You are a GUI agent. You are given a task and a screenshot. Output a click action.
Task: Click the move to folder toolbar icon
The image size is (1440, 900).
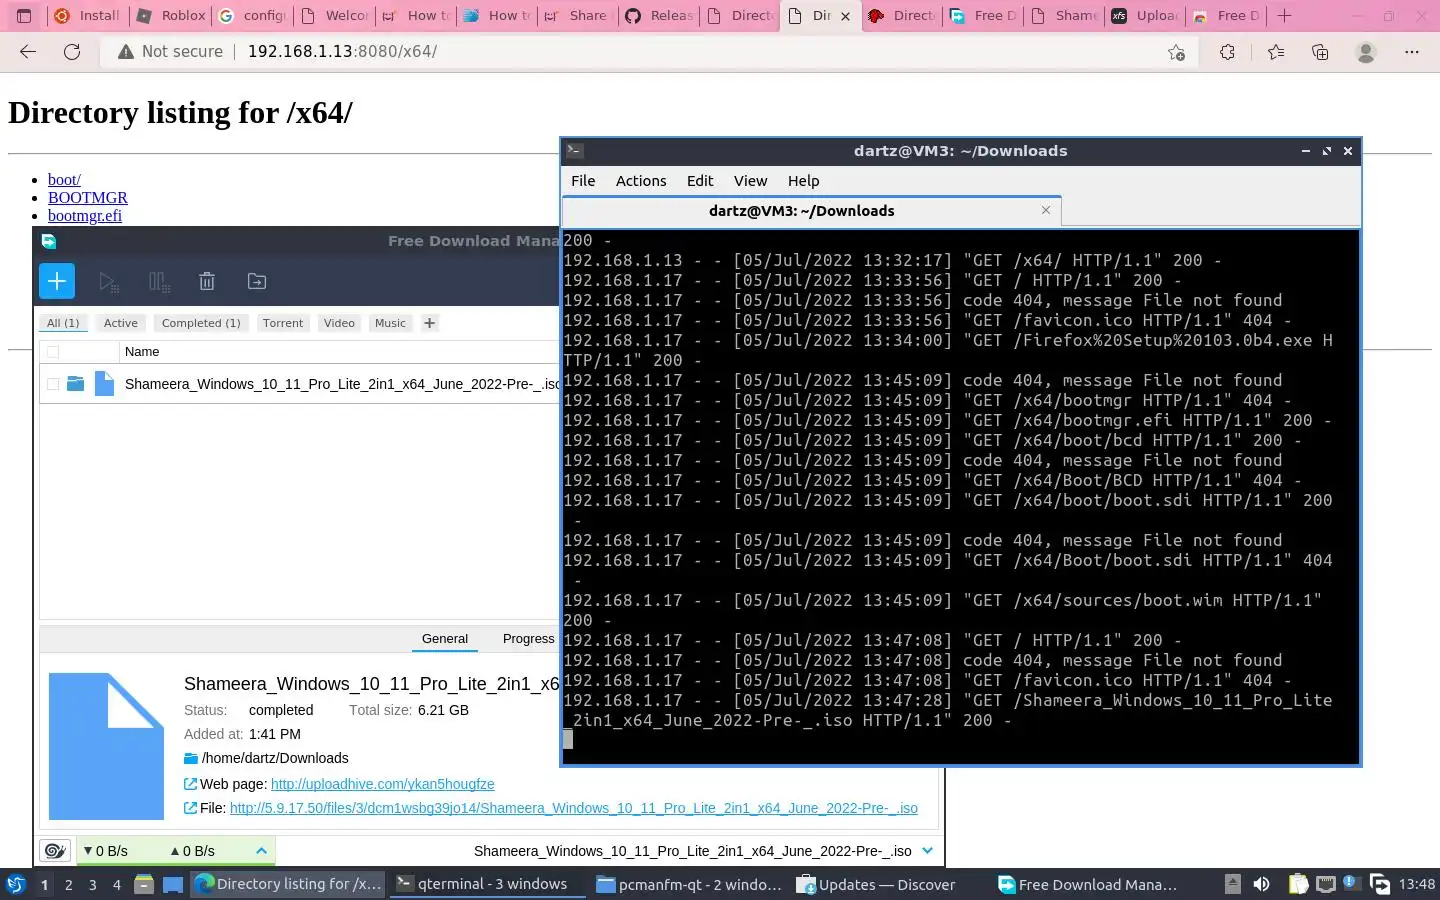click(x=257, y=282)
